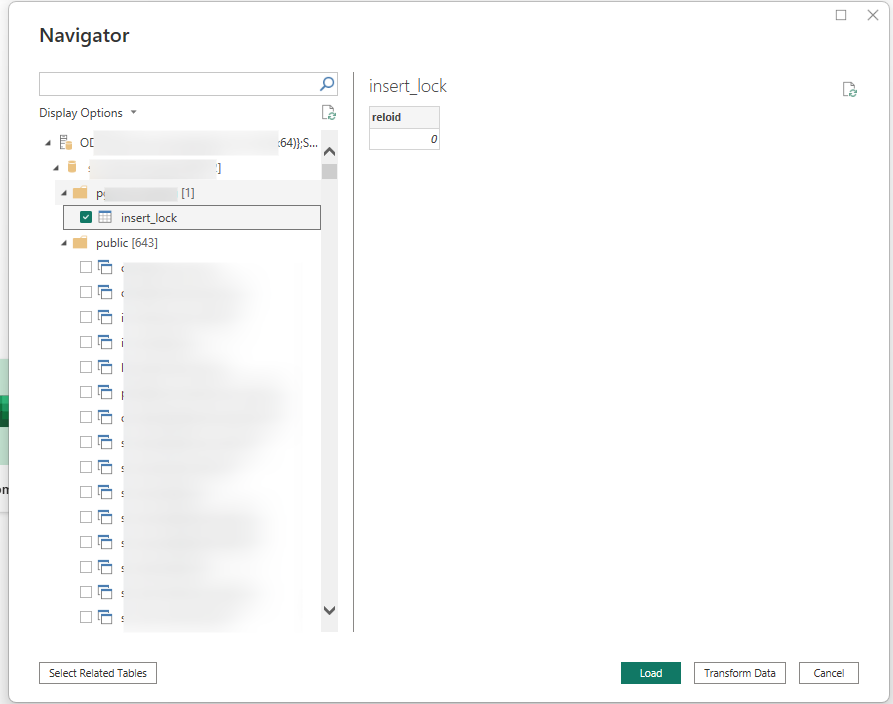Collapse the root ODBC data source node
The height and width of the screenshot is (704, 893).
[48, 143]
